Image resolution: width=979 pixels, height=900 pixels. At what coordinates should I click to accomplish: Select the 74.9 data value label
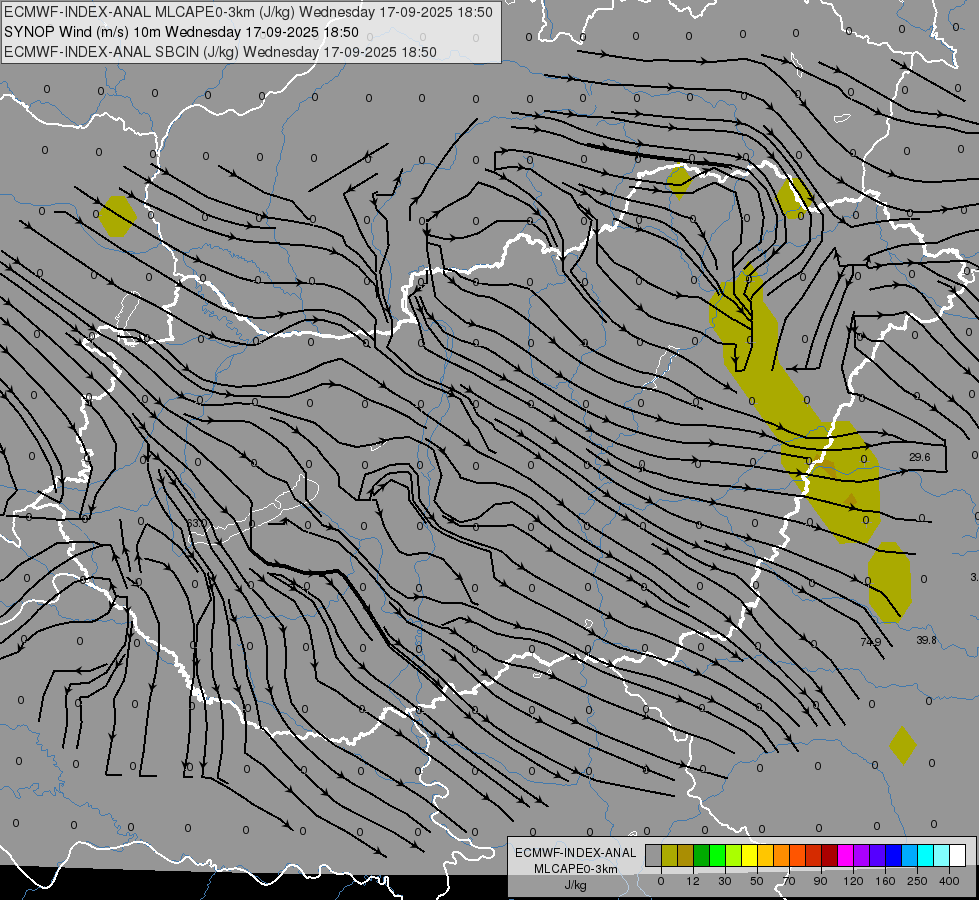tap(870, 642)
